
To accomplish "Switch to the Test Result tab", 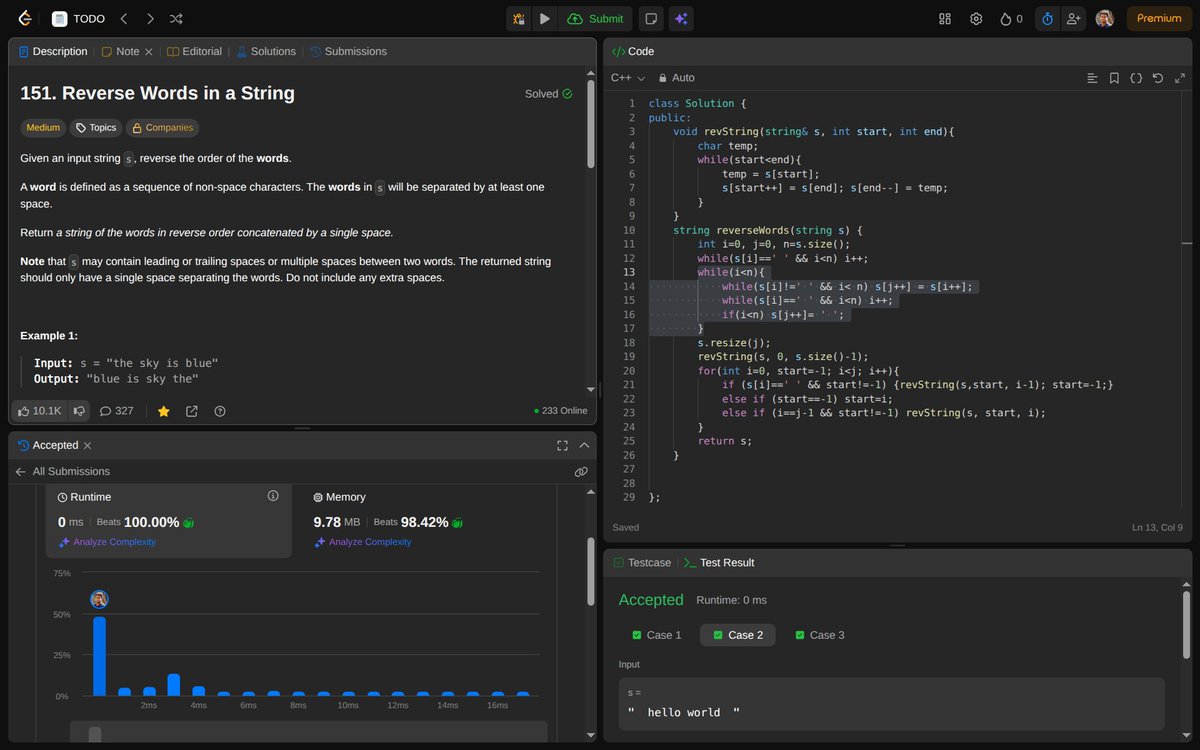I will click(718, 563).
